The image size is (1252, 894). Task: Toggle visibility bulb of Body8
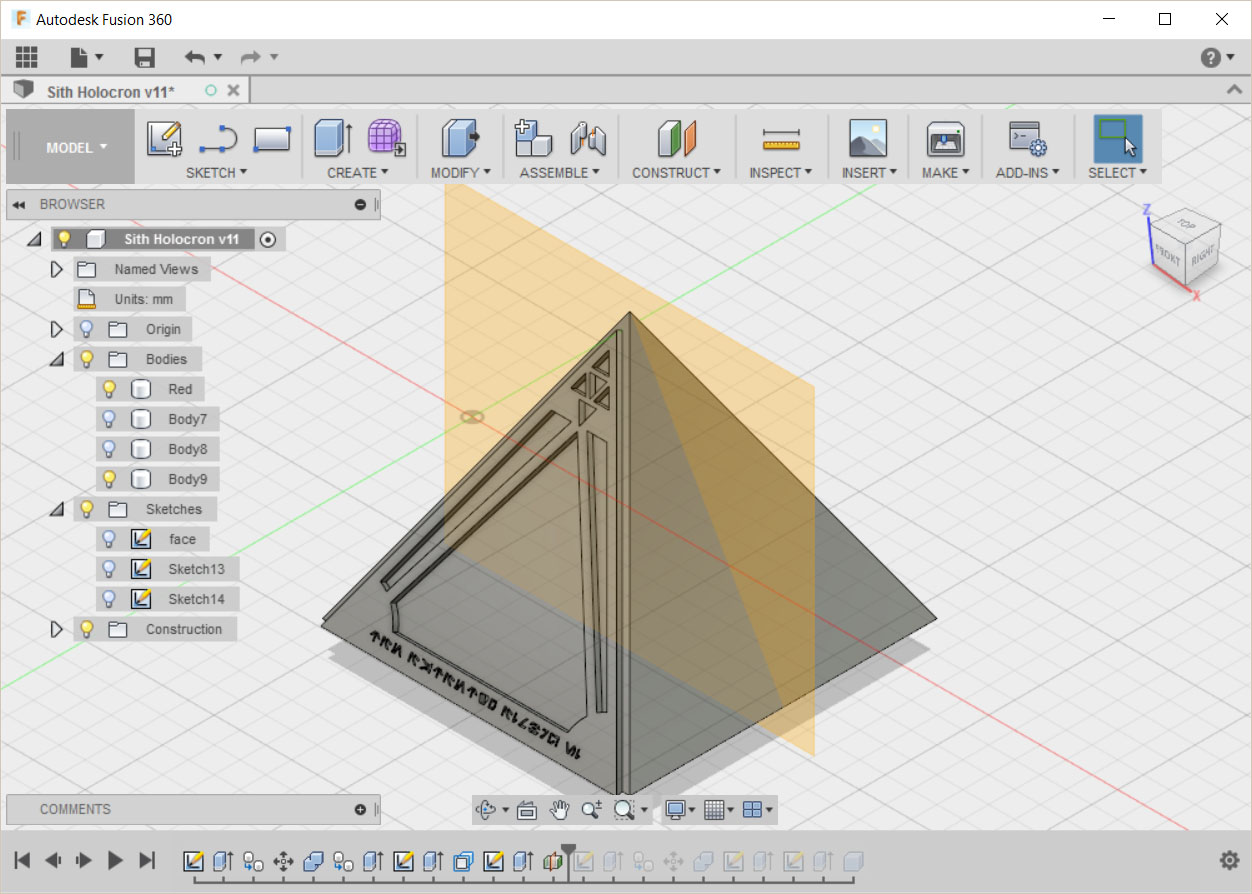[x=110, y=449]
